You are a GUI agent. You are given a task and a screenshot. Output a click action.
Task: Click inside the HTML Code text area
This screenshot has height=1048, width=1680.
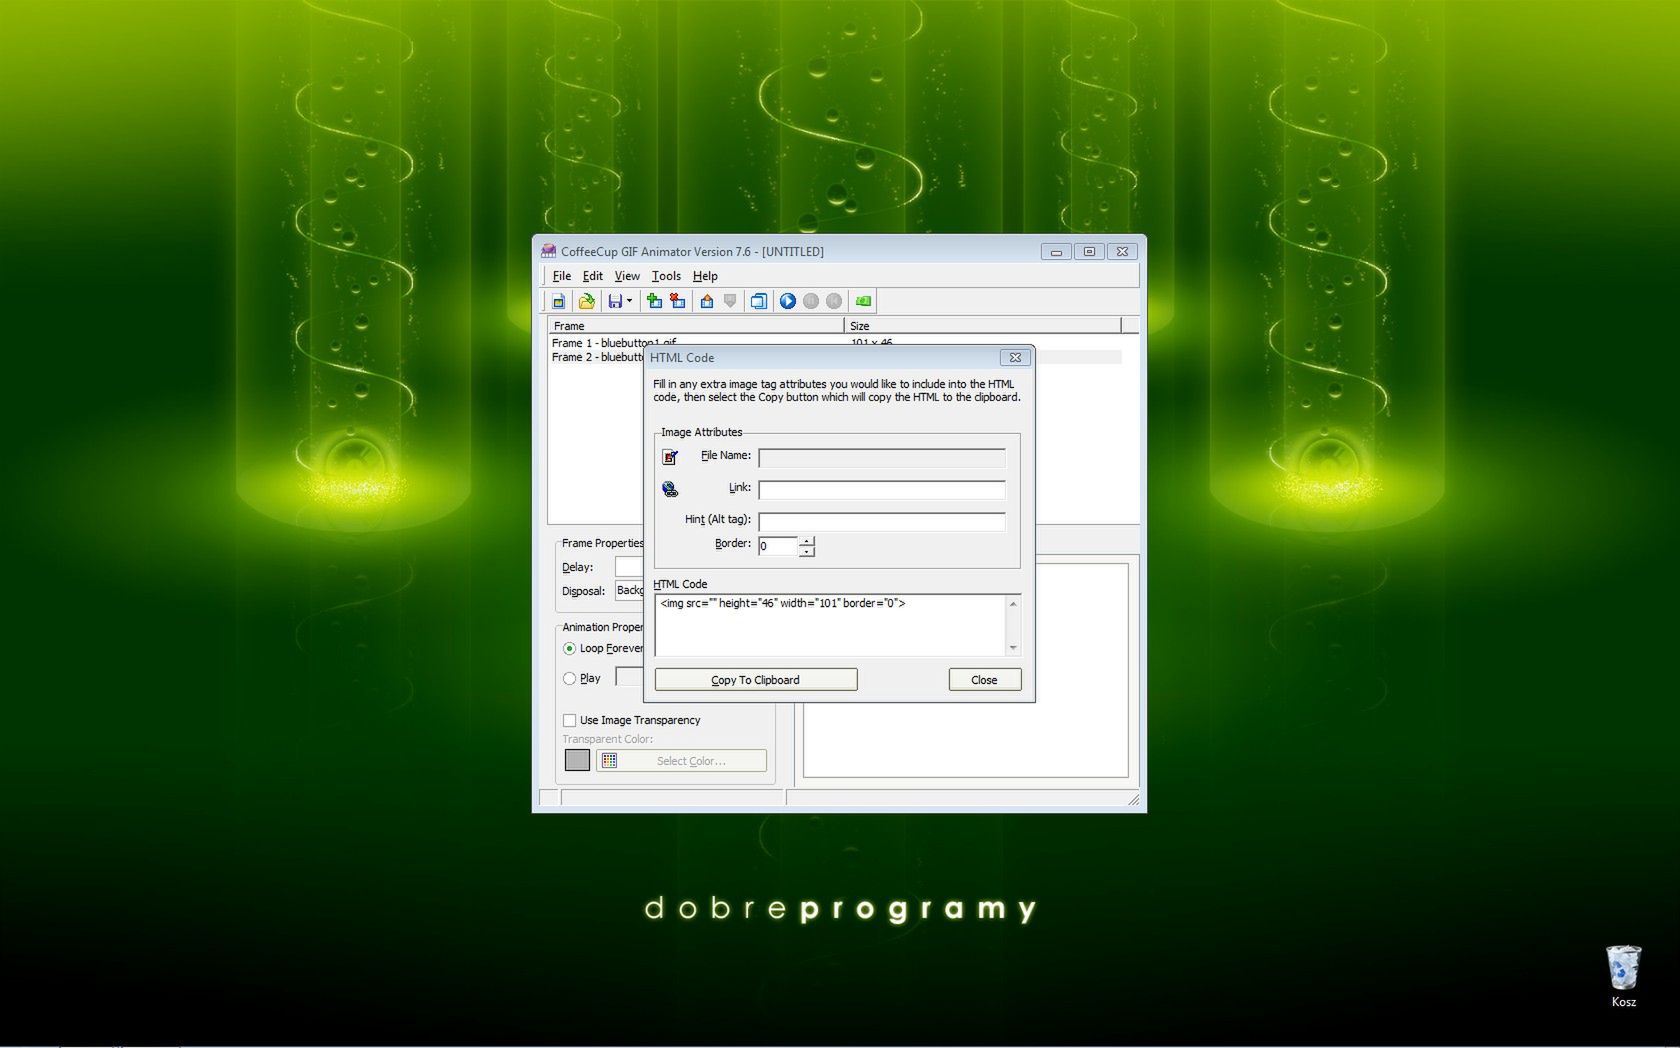830,625
